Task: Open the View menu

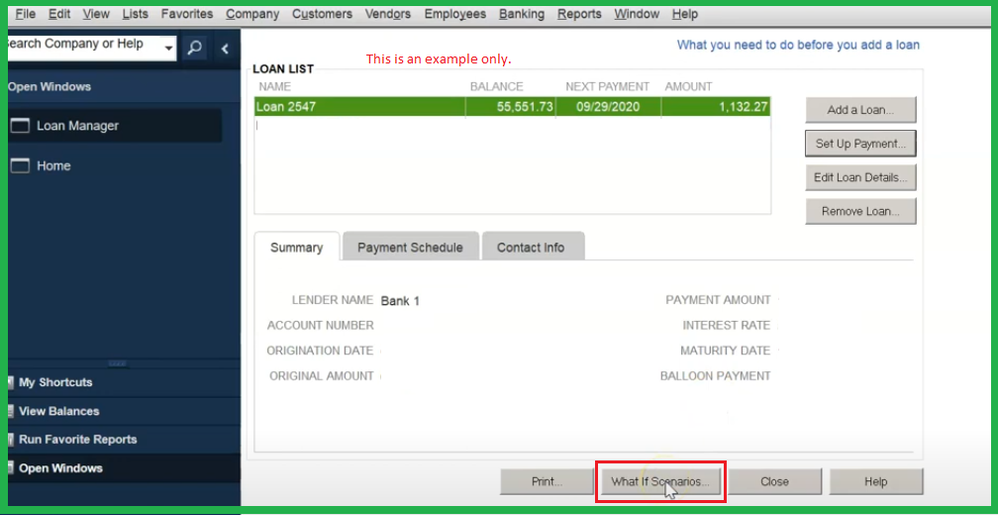Action: click(x=96, y=13)
